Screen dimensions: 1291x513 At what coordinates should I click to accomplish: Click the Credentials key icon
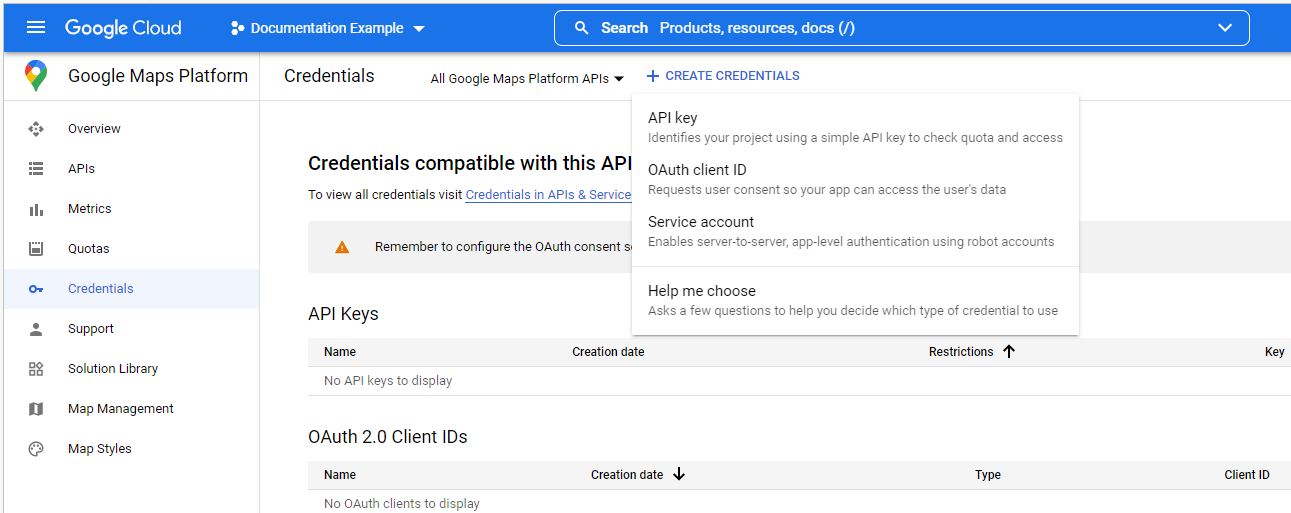click(36, 289)
